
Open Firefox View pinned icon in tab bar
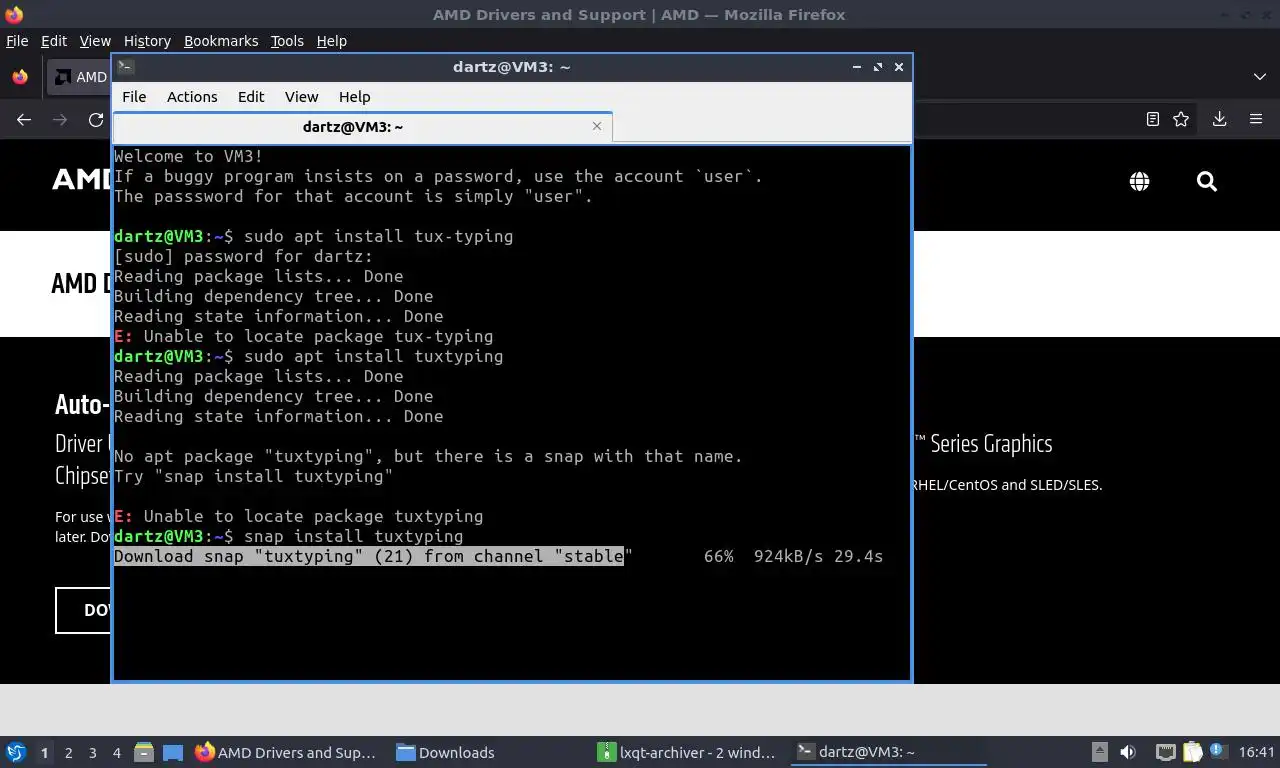click(x=20, y=77)
